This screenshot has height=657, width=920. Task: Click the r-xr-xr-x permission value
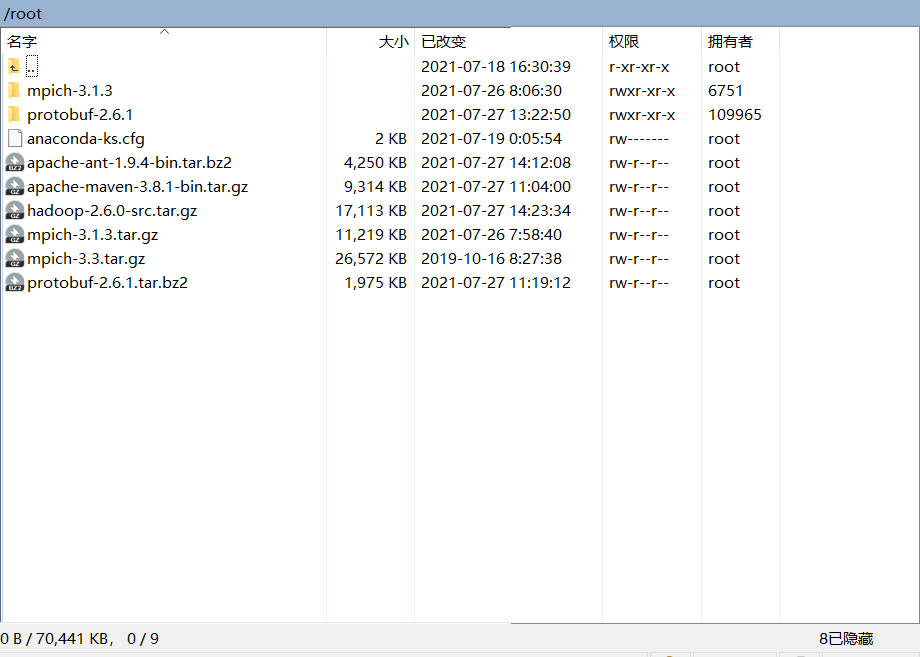(639, 67)
